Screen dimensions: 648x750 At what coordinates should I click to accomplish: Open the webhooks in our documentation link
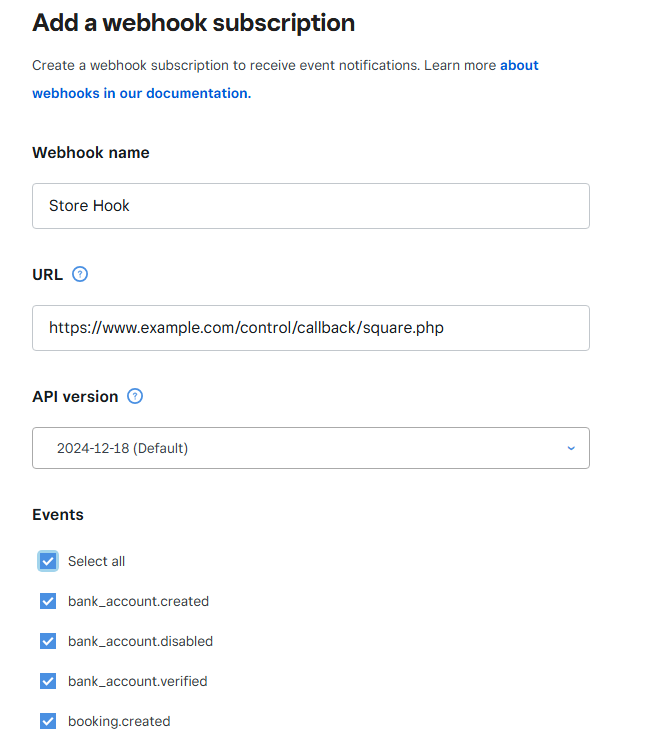142,93
